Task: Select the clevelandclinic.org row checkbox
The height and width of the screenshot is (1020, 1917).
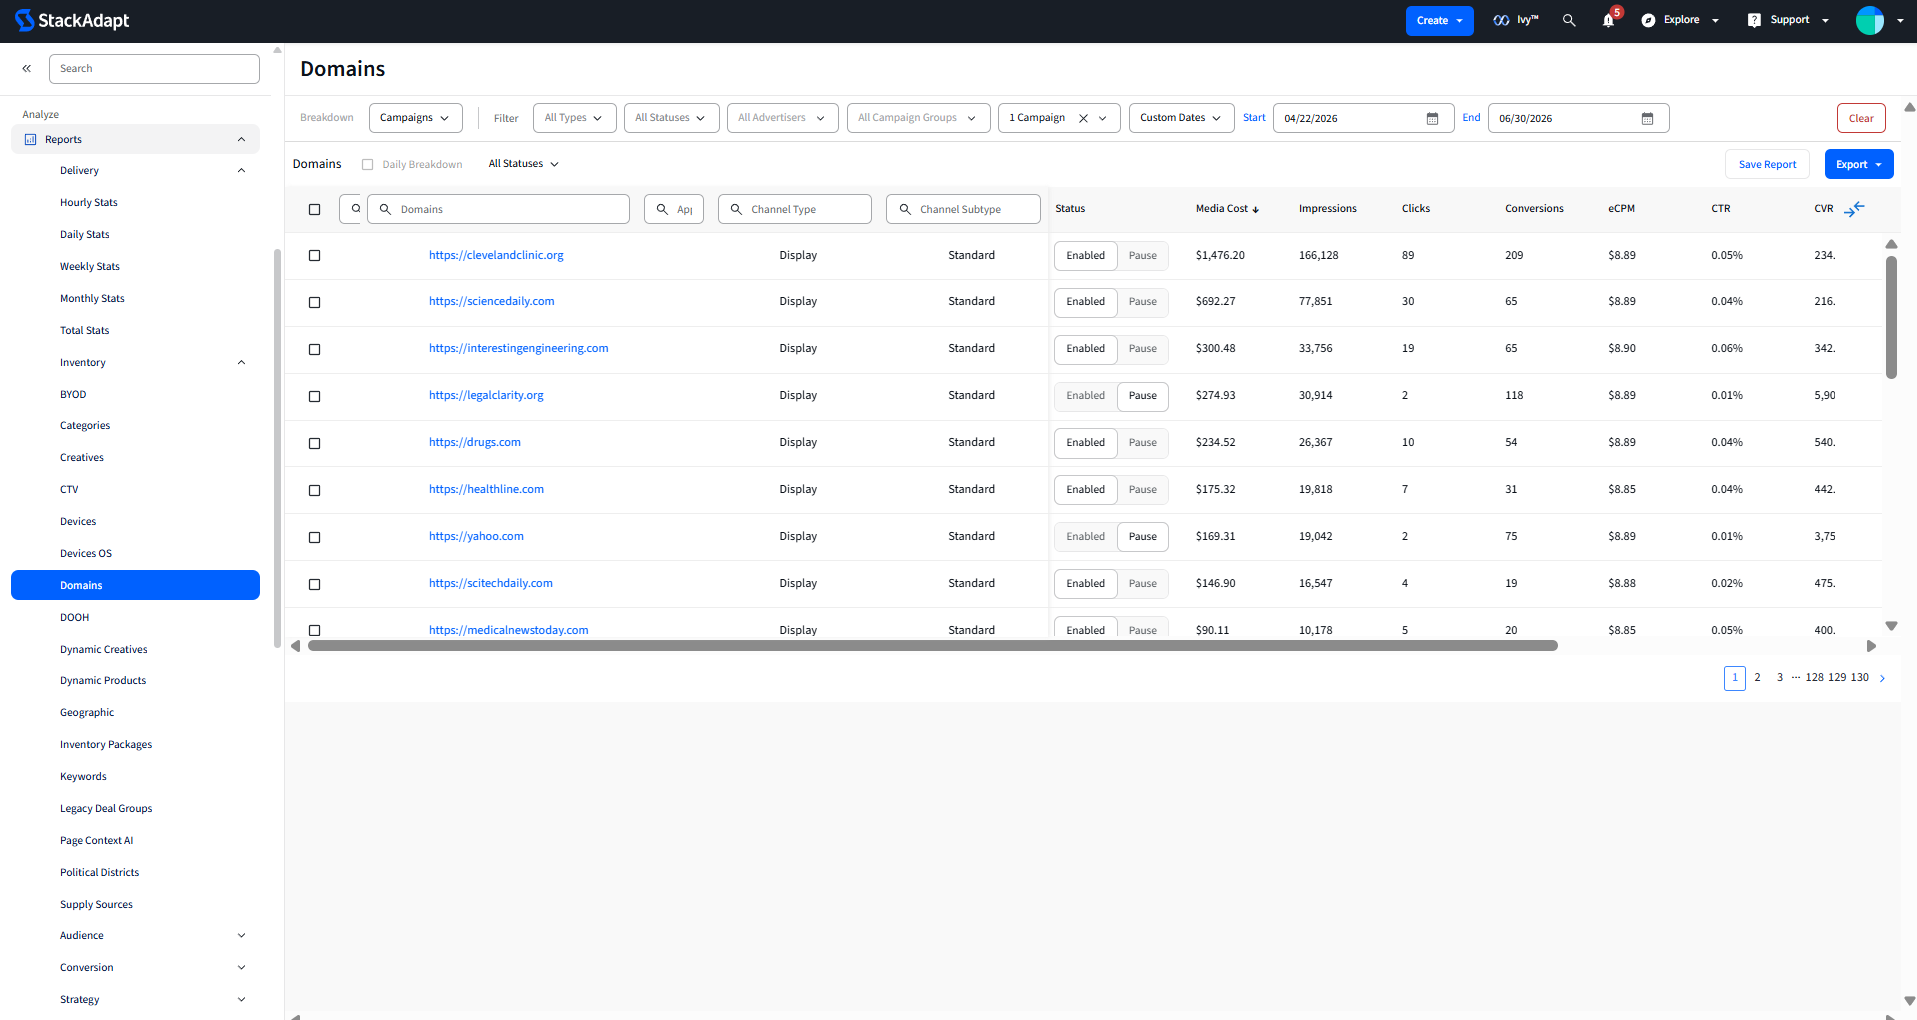Action: tap(314, 256)
